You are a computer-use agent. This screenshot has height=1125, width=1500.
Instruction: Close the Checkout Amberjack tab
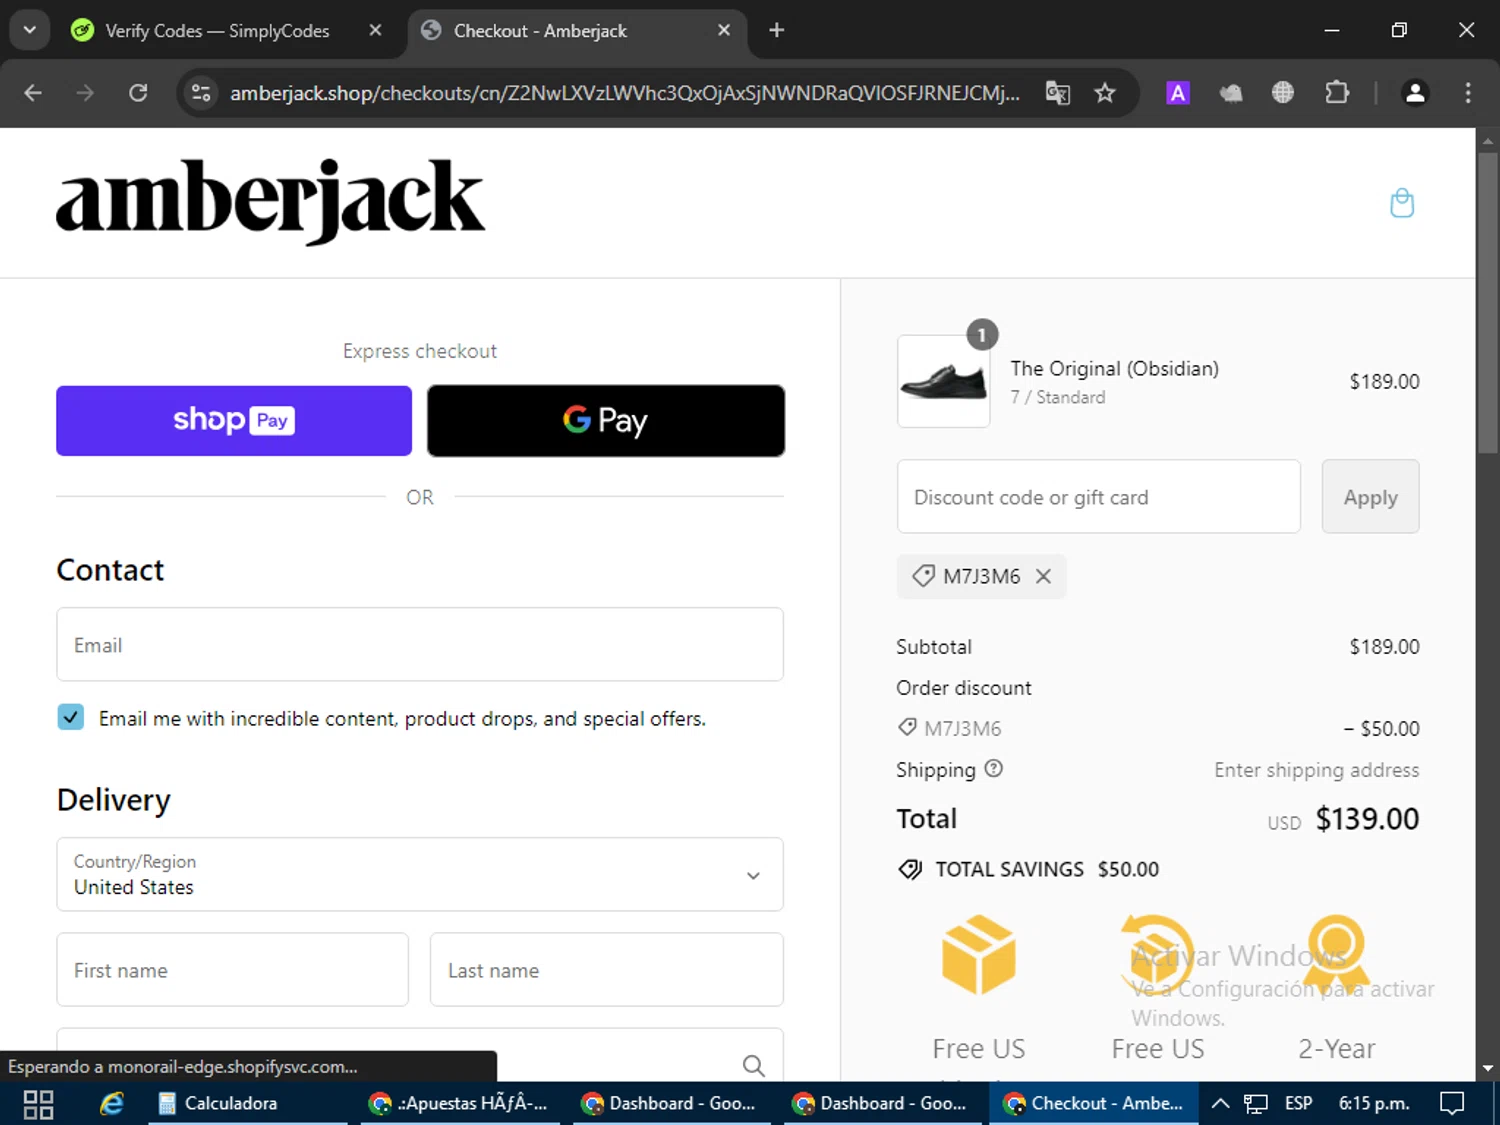click(x=724, y=30)
